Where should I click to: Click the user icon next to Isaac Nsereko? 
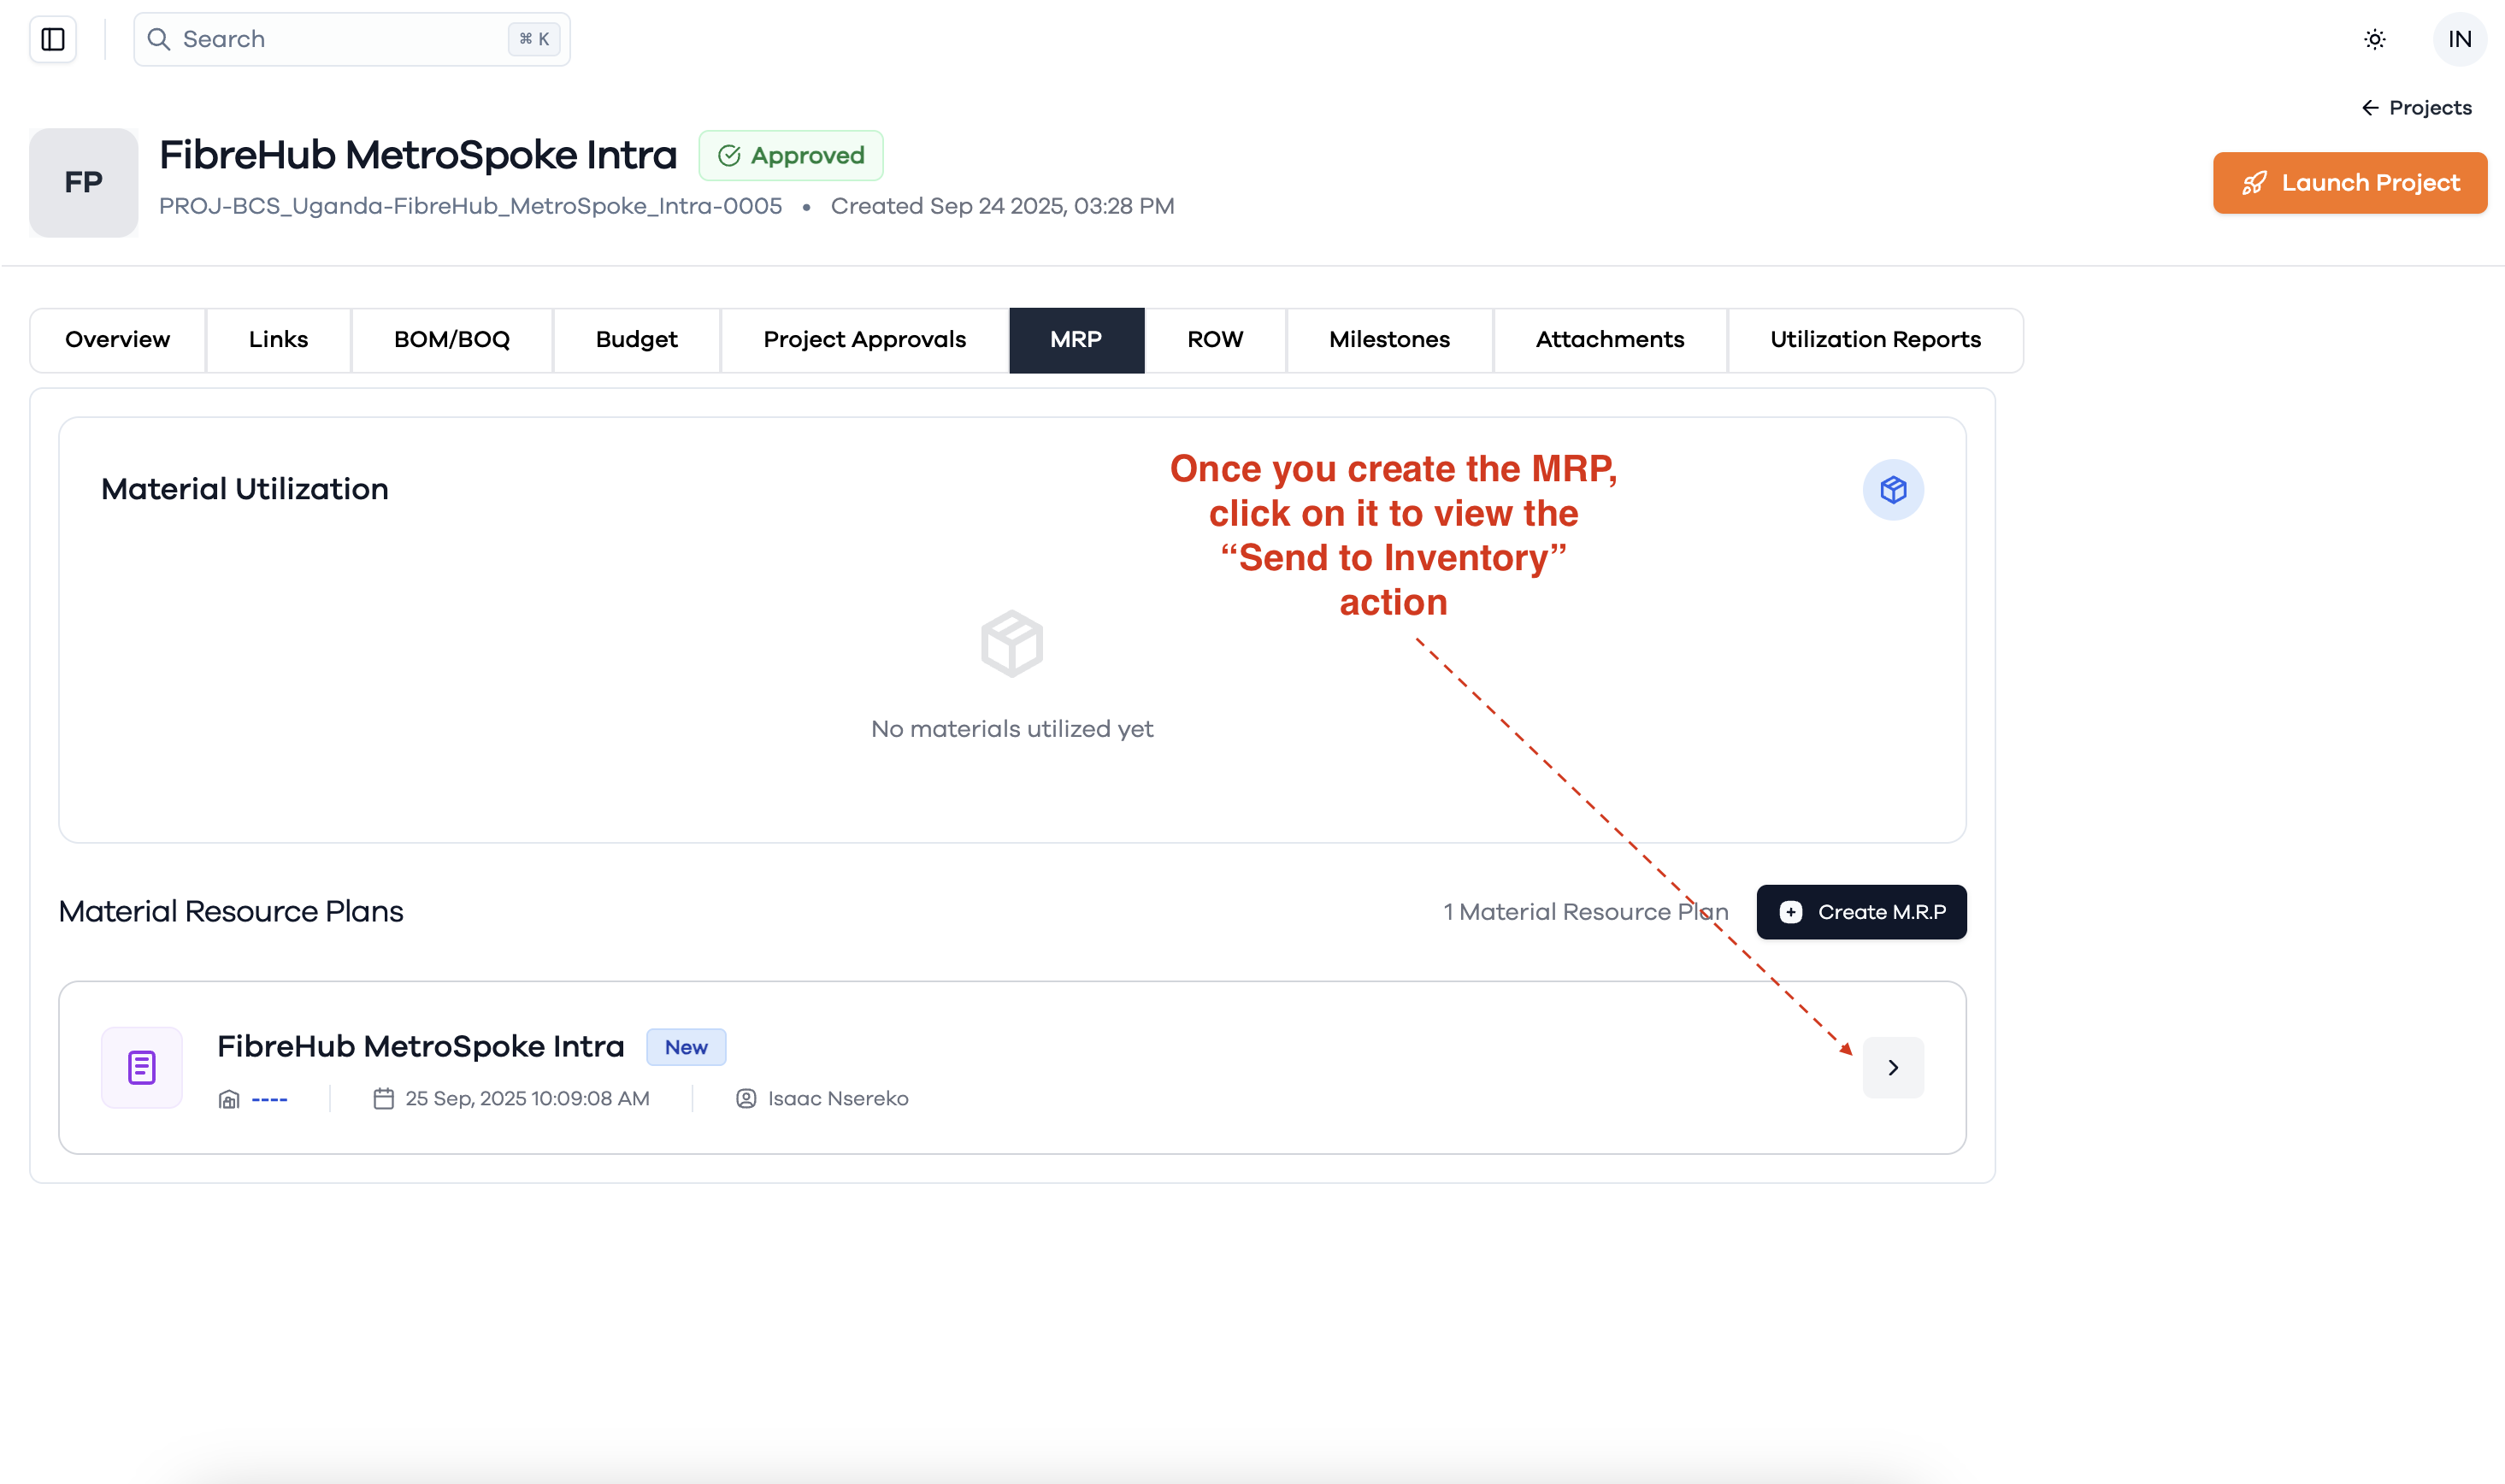pos(746,1099)
